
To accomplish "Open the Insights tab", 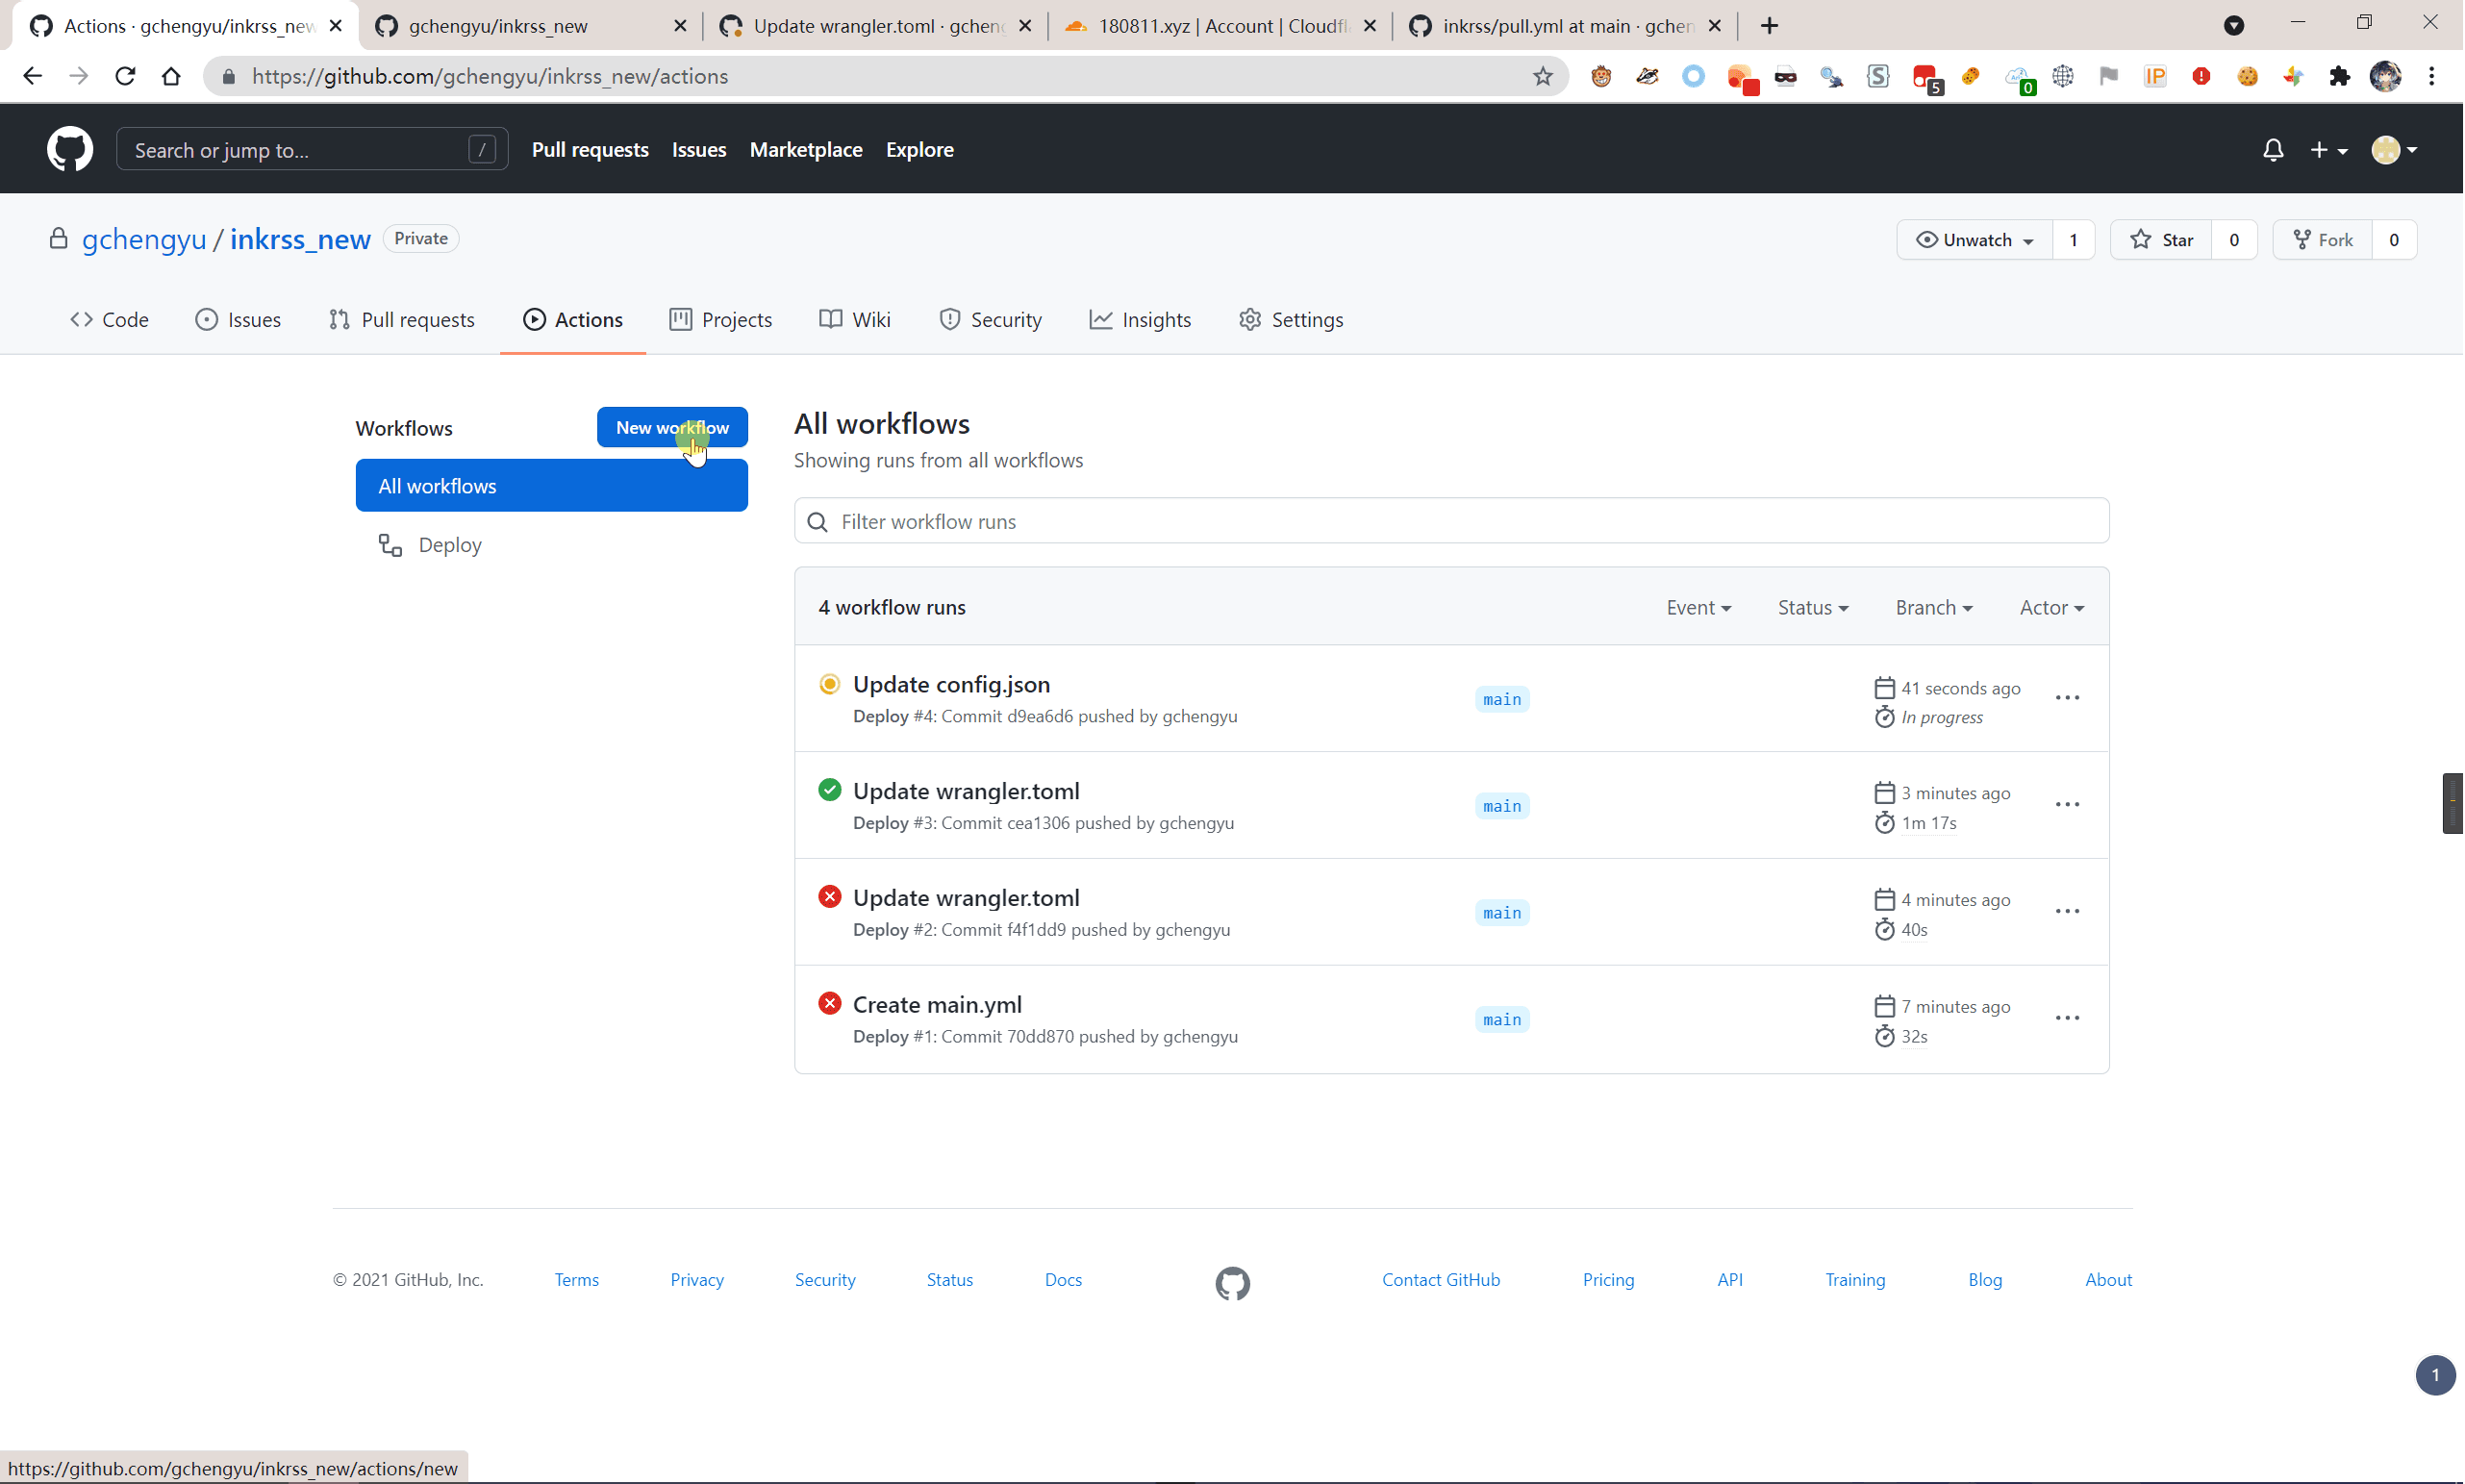I will pos(1140,320).
